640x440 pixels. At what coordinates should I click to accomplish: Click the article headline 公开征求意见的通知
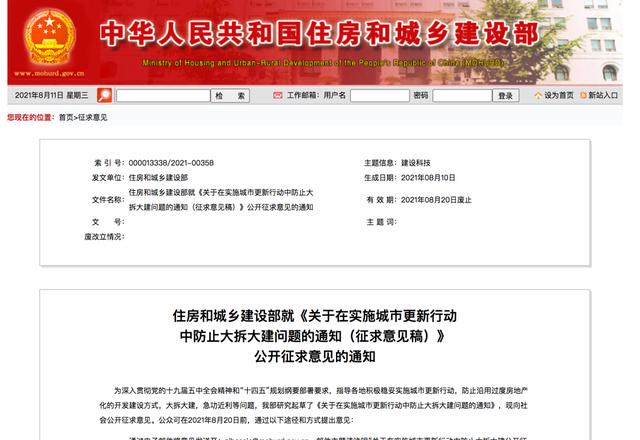click(315, 356)
